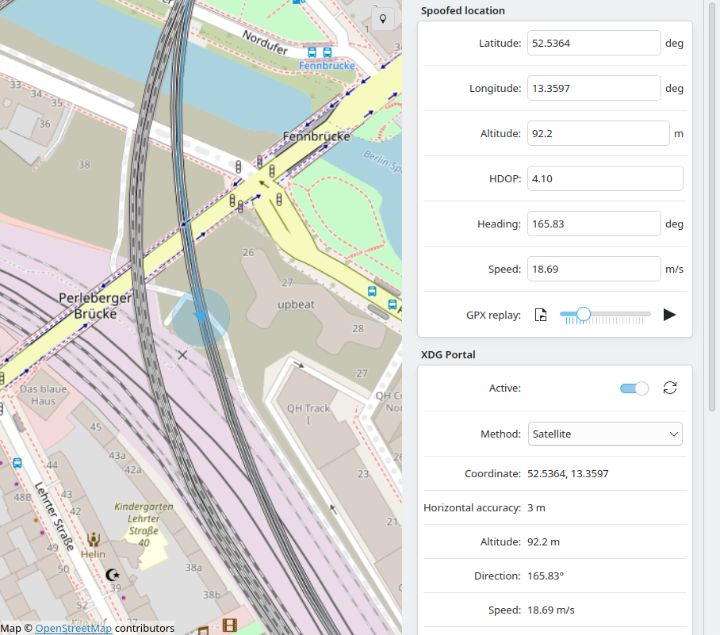Open the OpenStreetMap attribution link
This screenshot has width=720, height=635.
click(x=73, y=628)
